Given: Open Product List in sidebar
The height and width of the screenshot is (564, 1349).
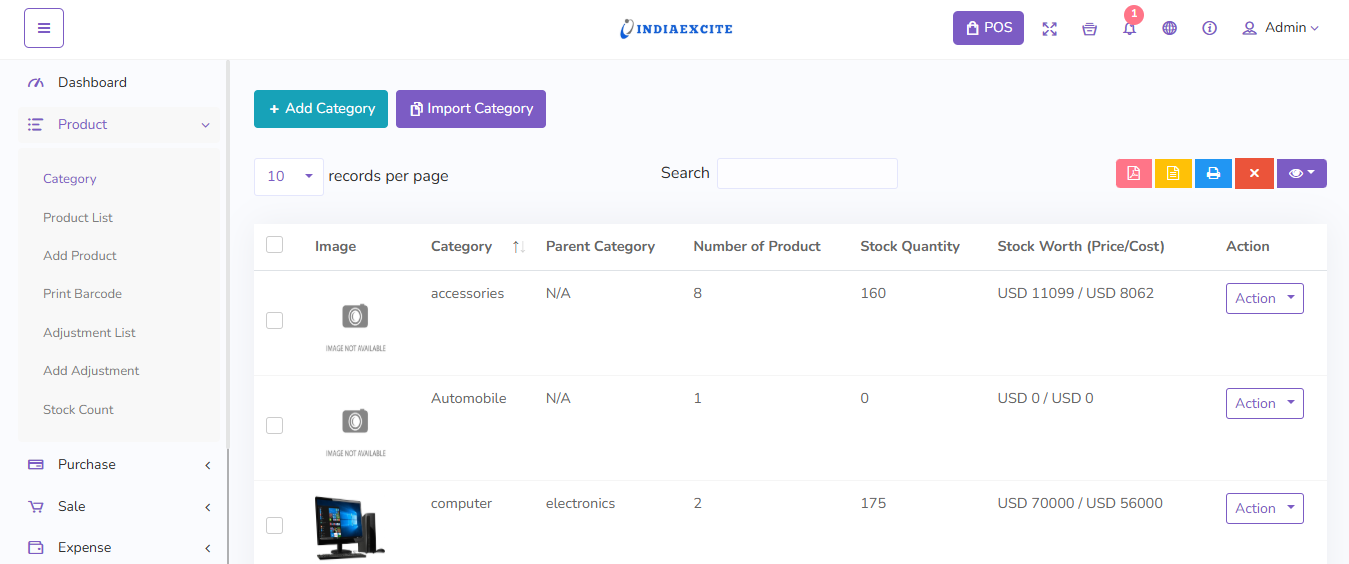Looking at the screenshot, I should 78,217.
